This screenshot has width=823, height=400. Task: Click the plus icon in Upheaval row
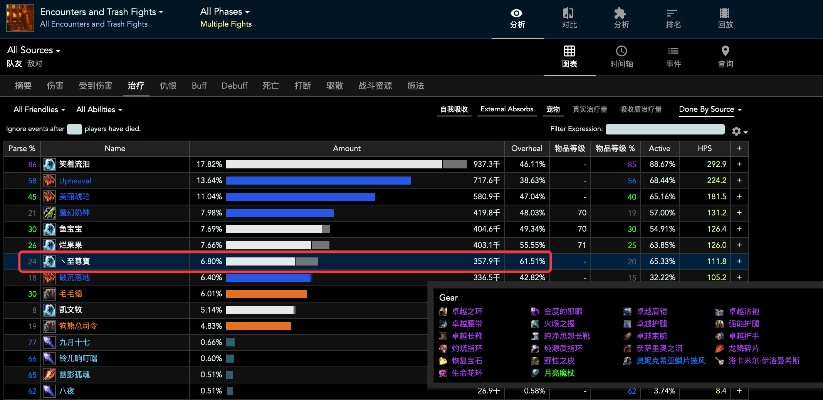[x=739, y=180]
